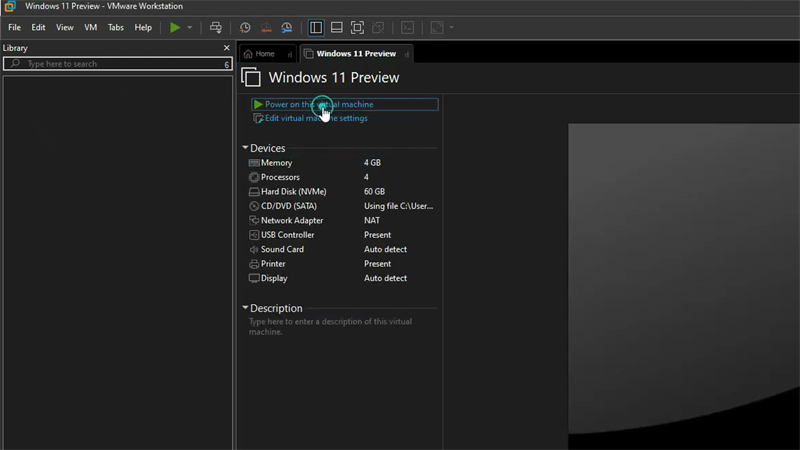Take a snapshot with the clock icon
The image size is (800, 450).
click(x=245, y=28)
